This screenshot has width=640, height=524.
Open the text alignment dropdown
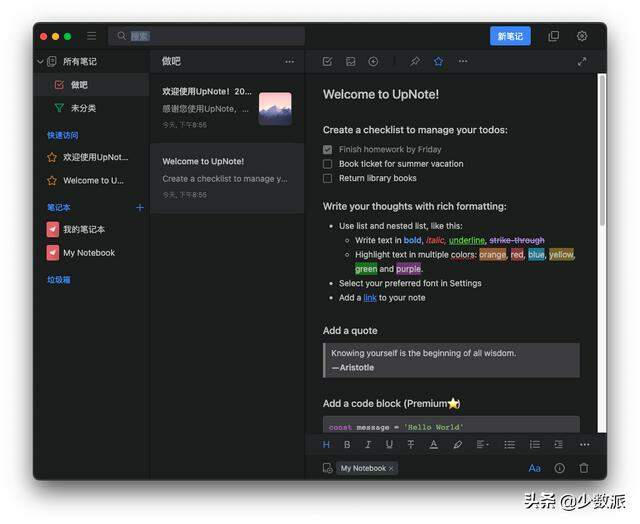(482, 444)
